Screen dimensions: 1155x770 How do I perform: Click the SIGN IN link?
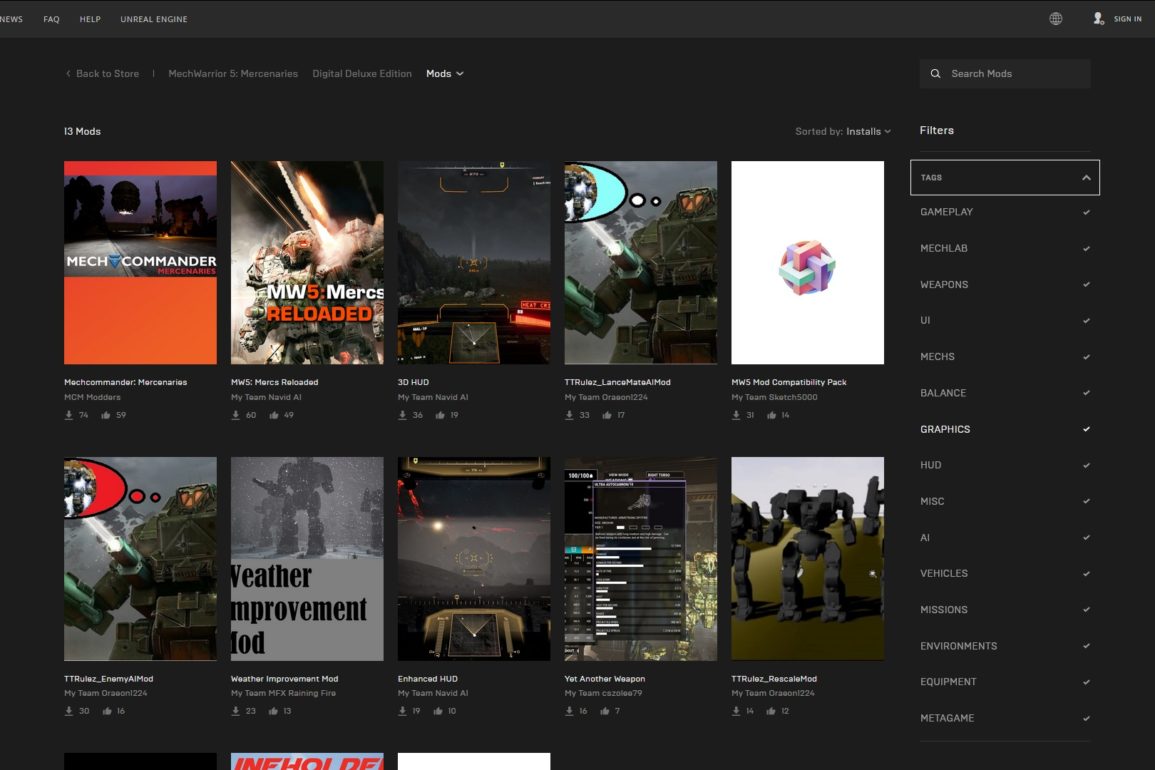pyautogui.click(x=1128, y=19)
